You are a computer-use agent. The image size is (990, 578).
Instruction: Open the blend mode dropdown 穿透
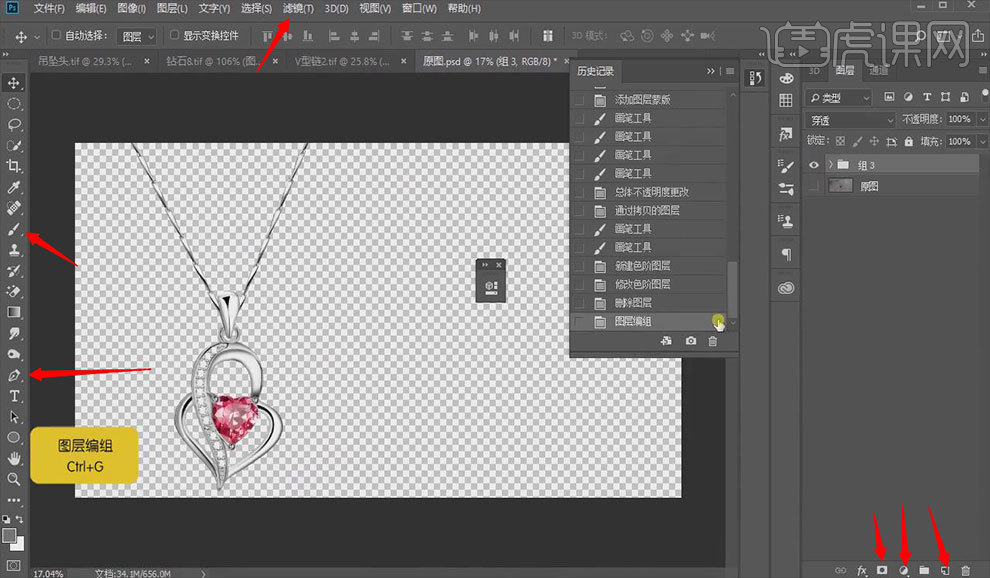[x=850, y=120]
